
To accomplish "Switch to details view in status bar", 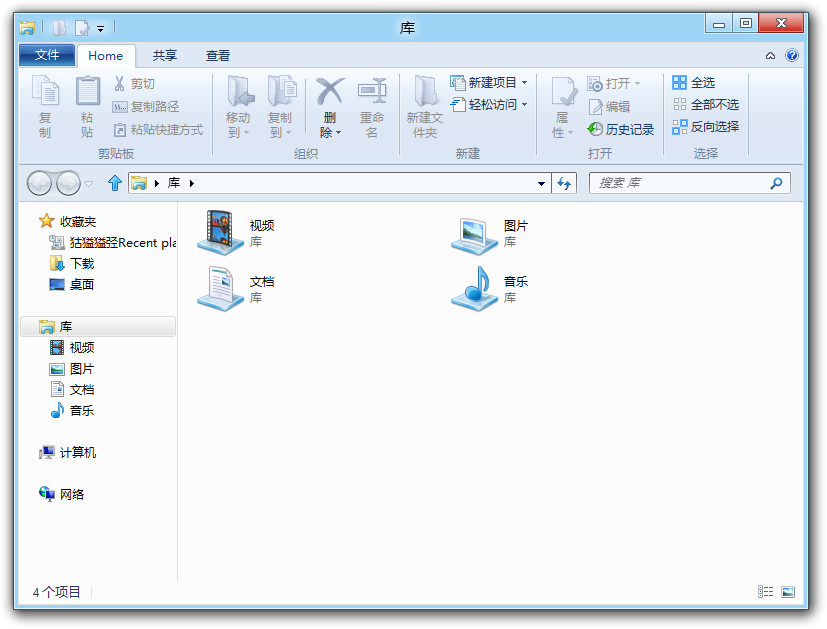I will pyautogui.click(x=765, y=592).
